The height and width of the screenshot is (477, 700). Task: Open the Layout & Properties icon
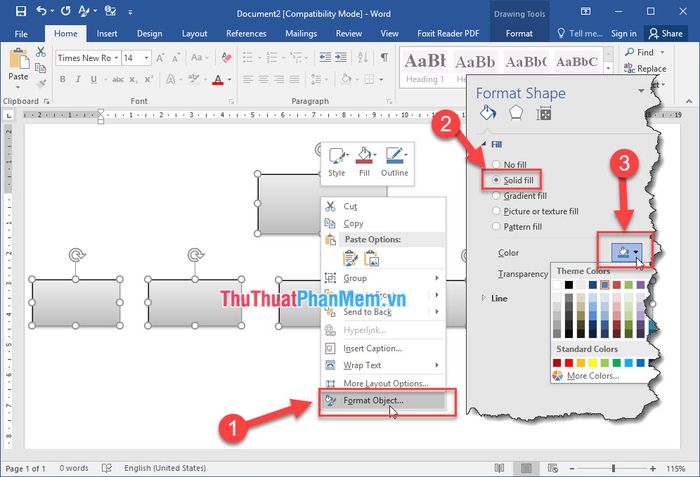pyautogui.click(x=545, y=113)
